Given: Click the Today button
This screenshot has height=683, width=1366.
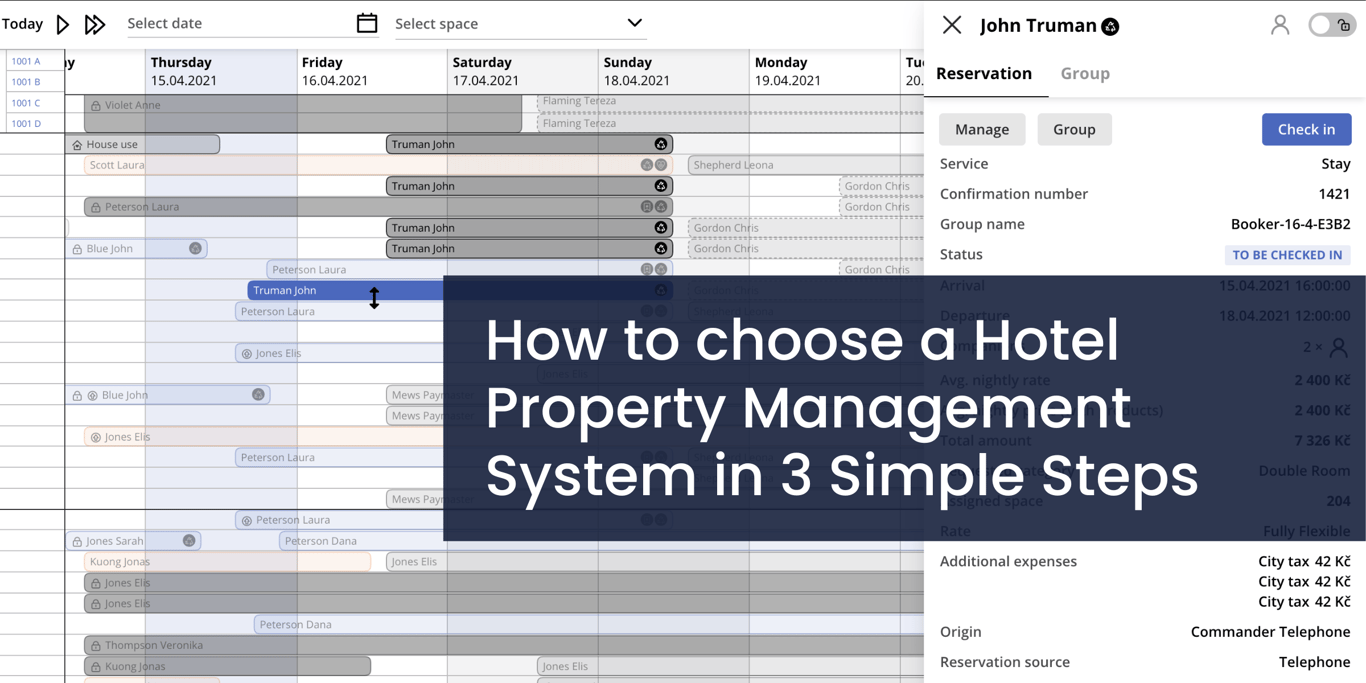Looking at the screenshot, I should 23,23.
